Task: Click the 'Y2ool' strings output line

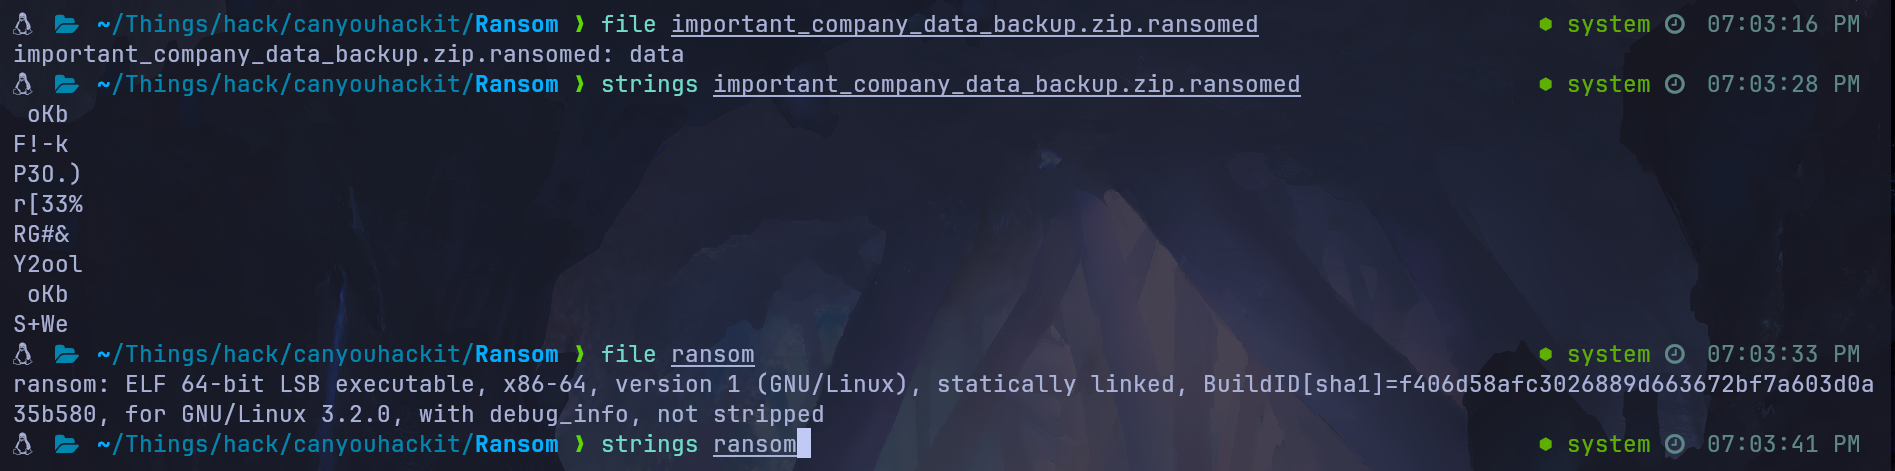Action: click(48, 264)
